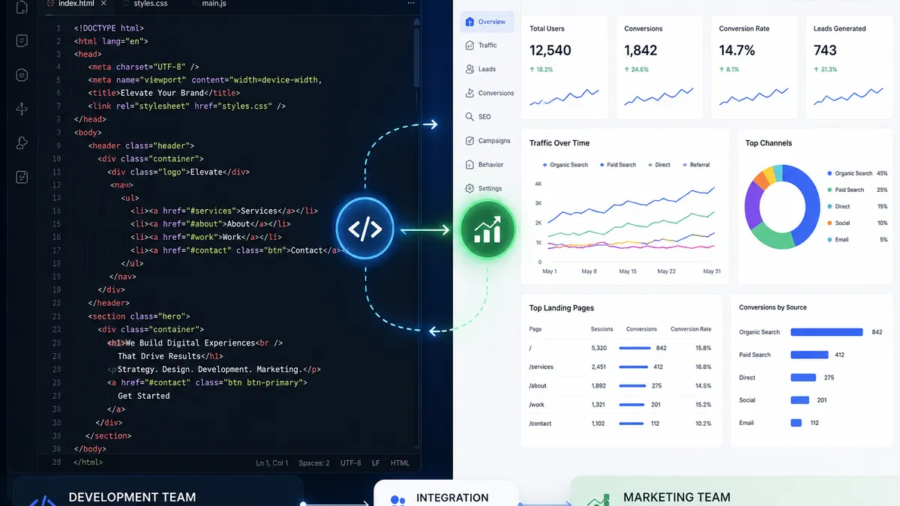Click the Organic Search 45% channel legend
Screen dimensions: 900x506
(858, 173)
